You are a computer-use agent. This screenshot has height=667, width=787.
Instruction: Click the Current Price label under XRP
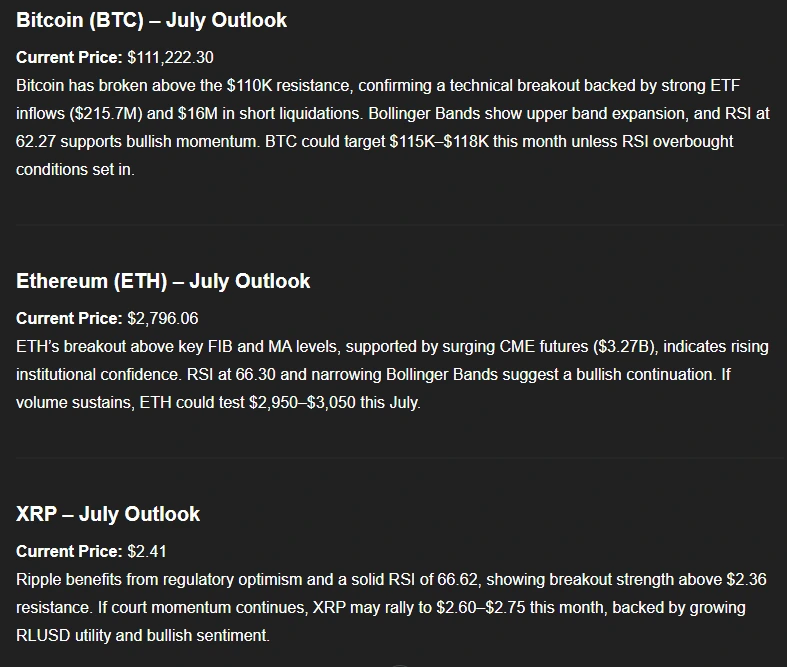(x=69, y=551)
